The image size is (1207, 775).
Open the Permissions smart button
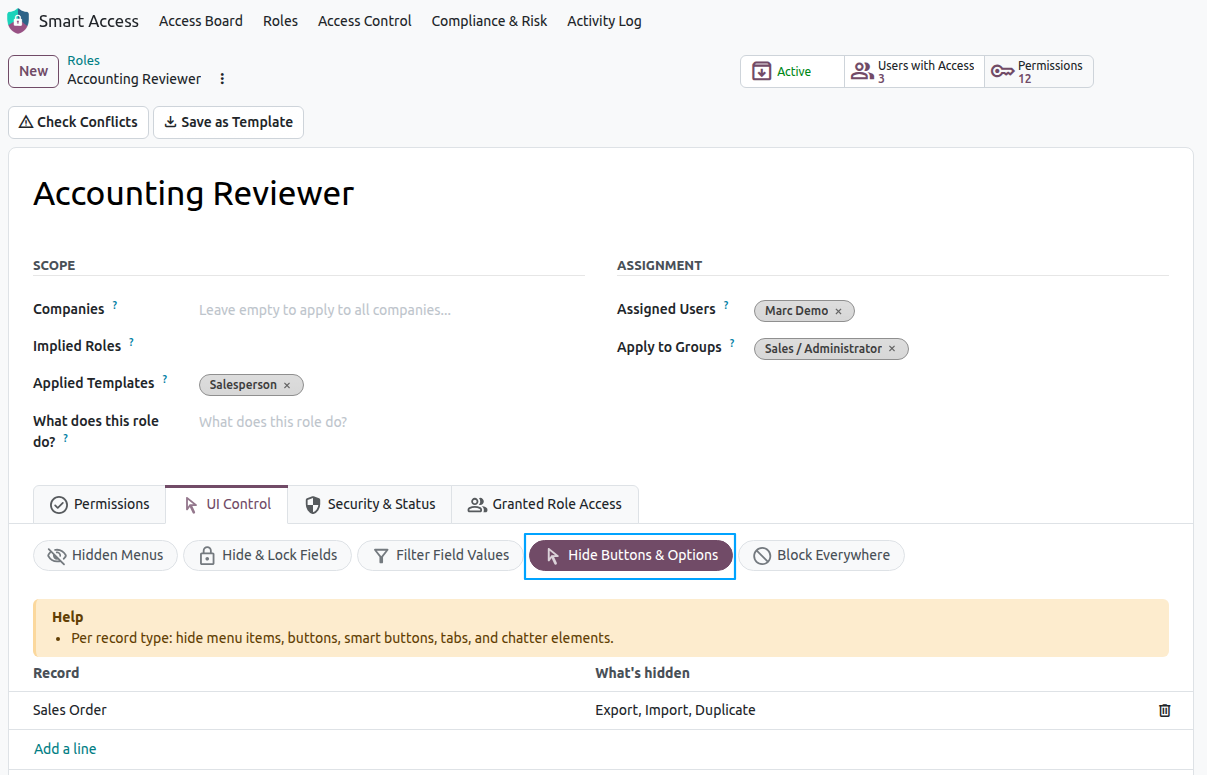click(1039, 71)
